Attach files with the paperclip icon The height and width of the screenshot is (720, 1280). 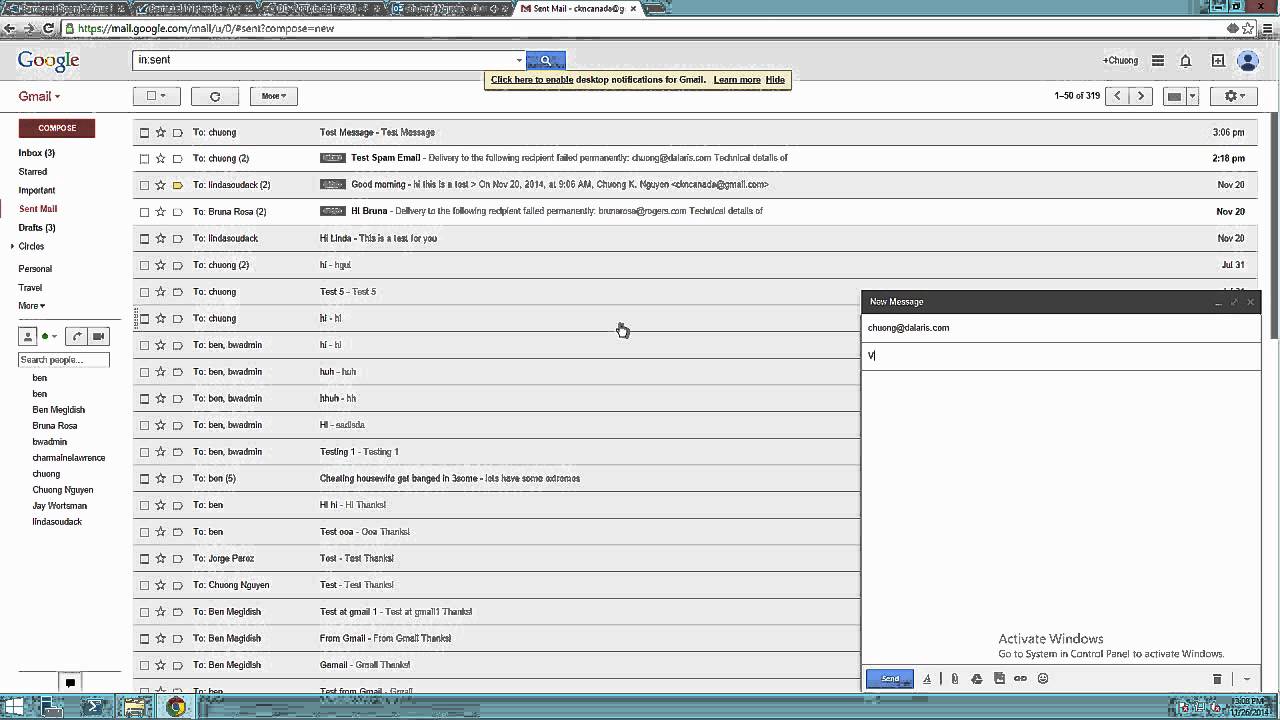click(954, 678)
